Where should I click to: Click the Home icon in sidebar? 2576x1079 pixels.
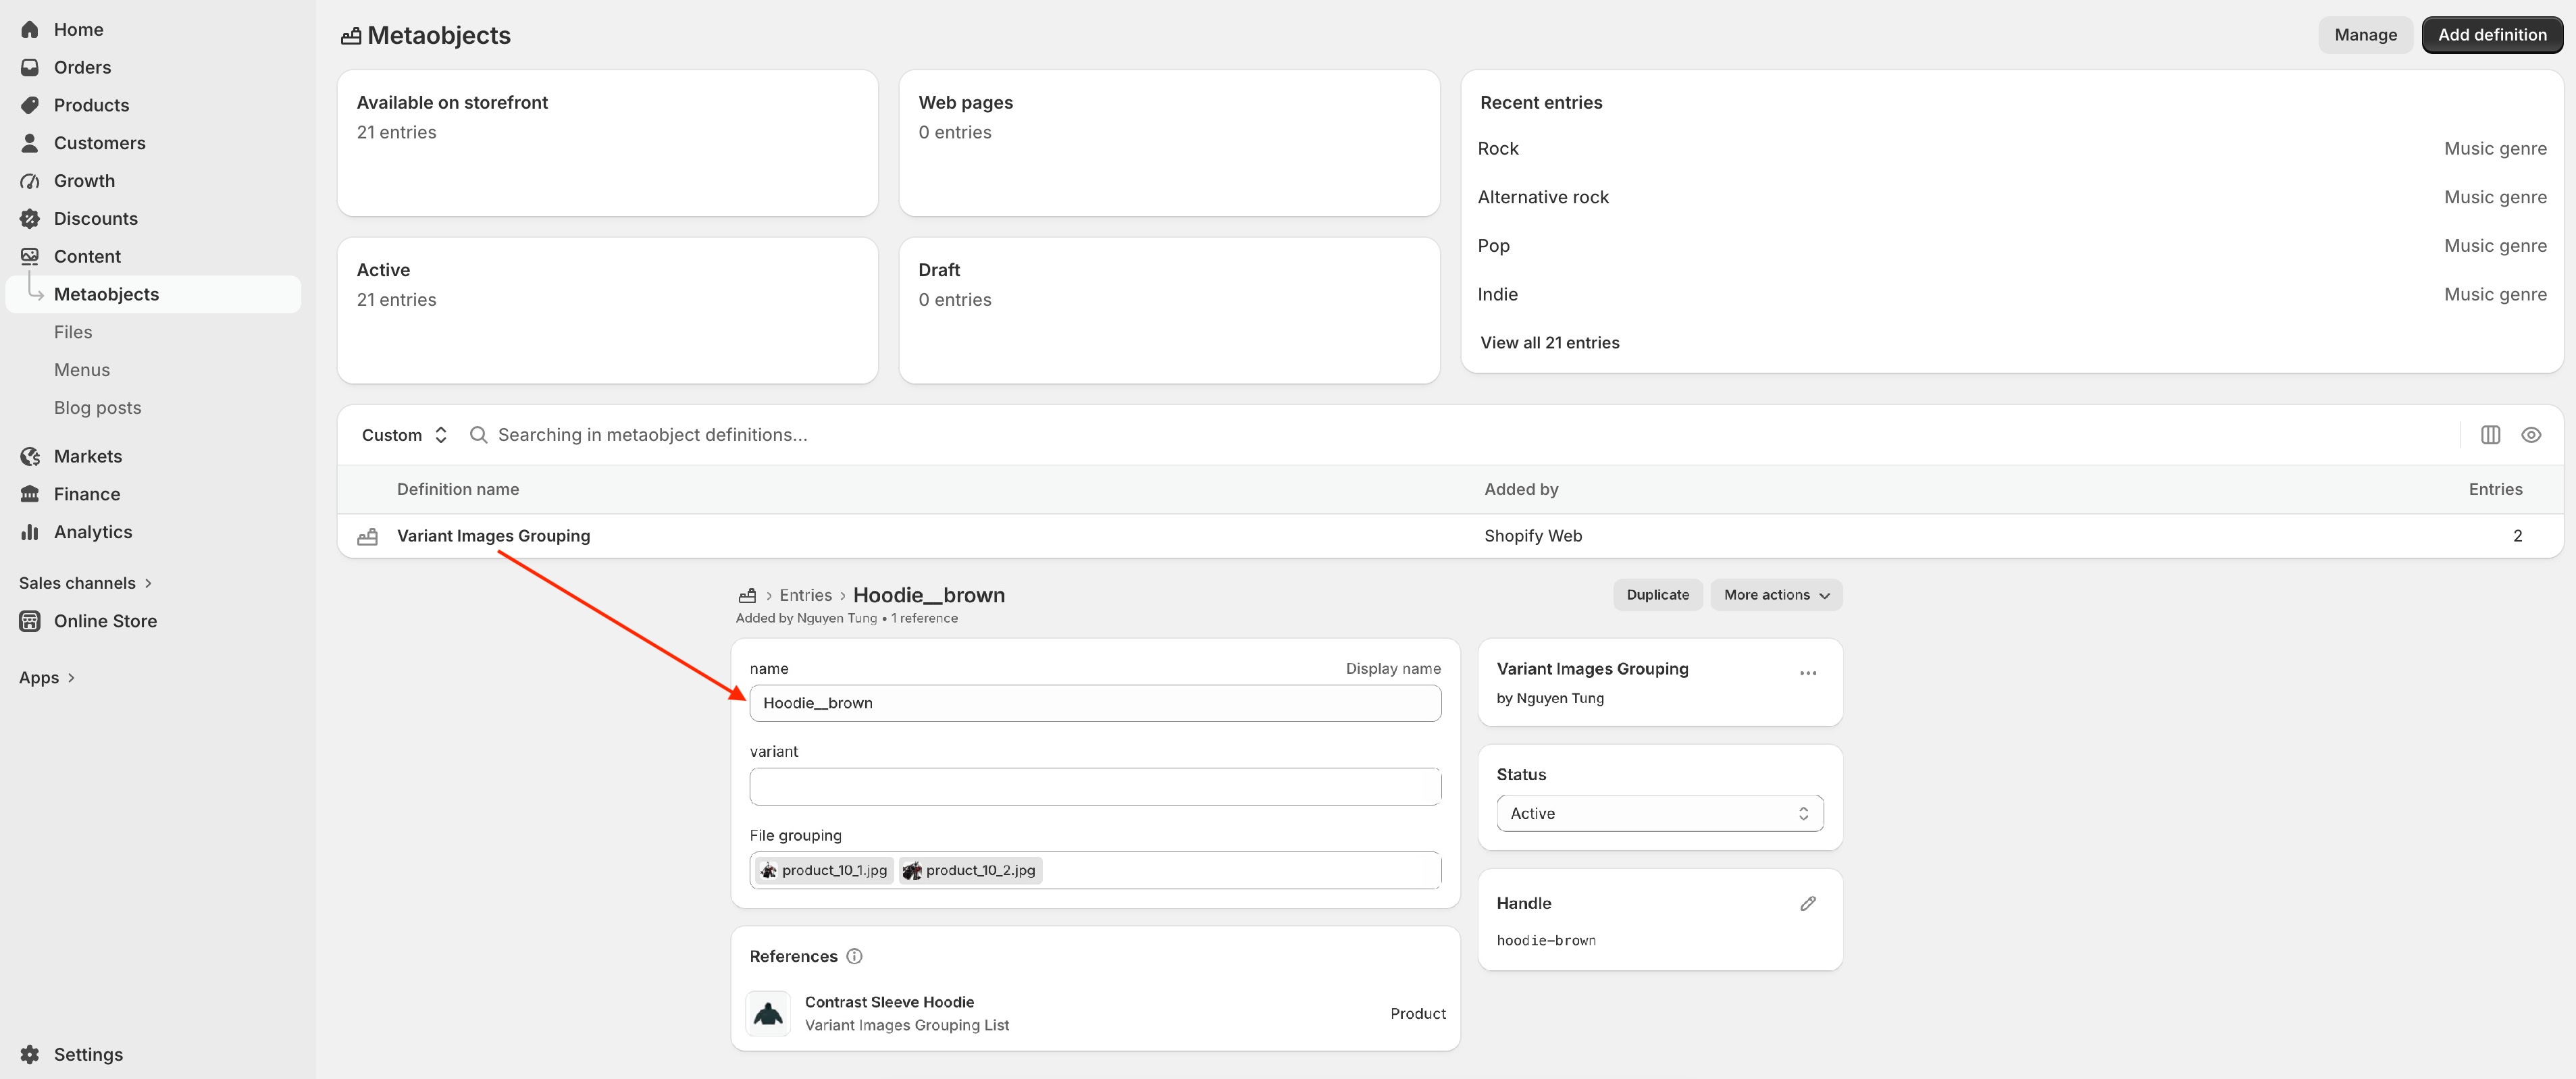[x=30, y=30]
